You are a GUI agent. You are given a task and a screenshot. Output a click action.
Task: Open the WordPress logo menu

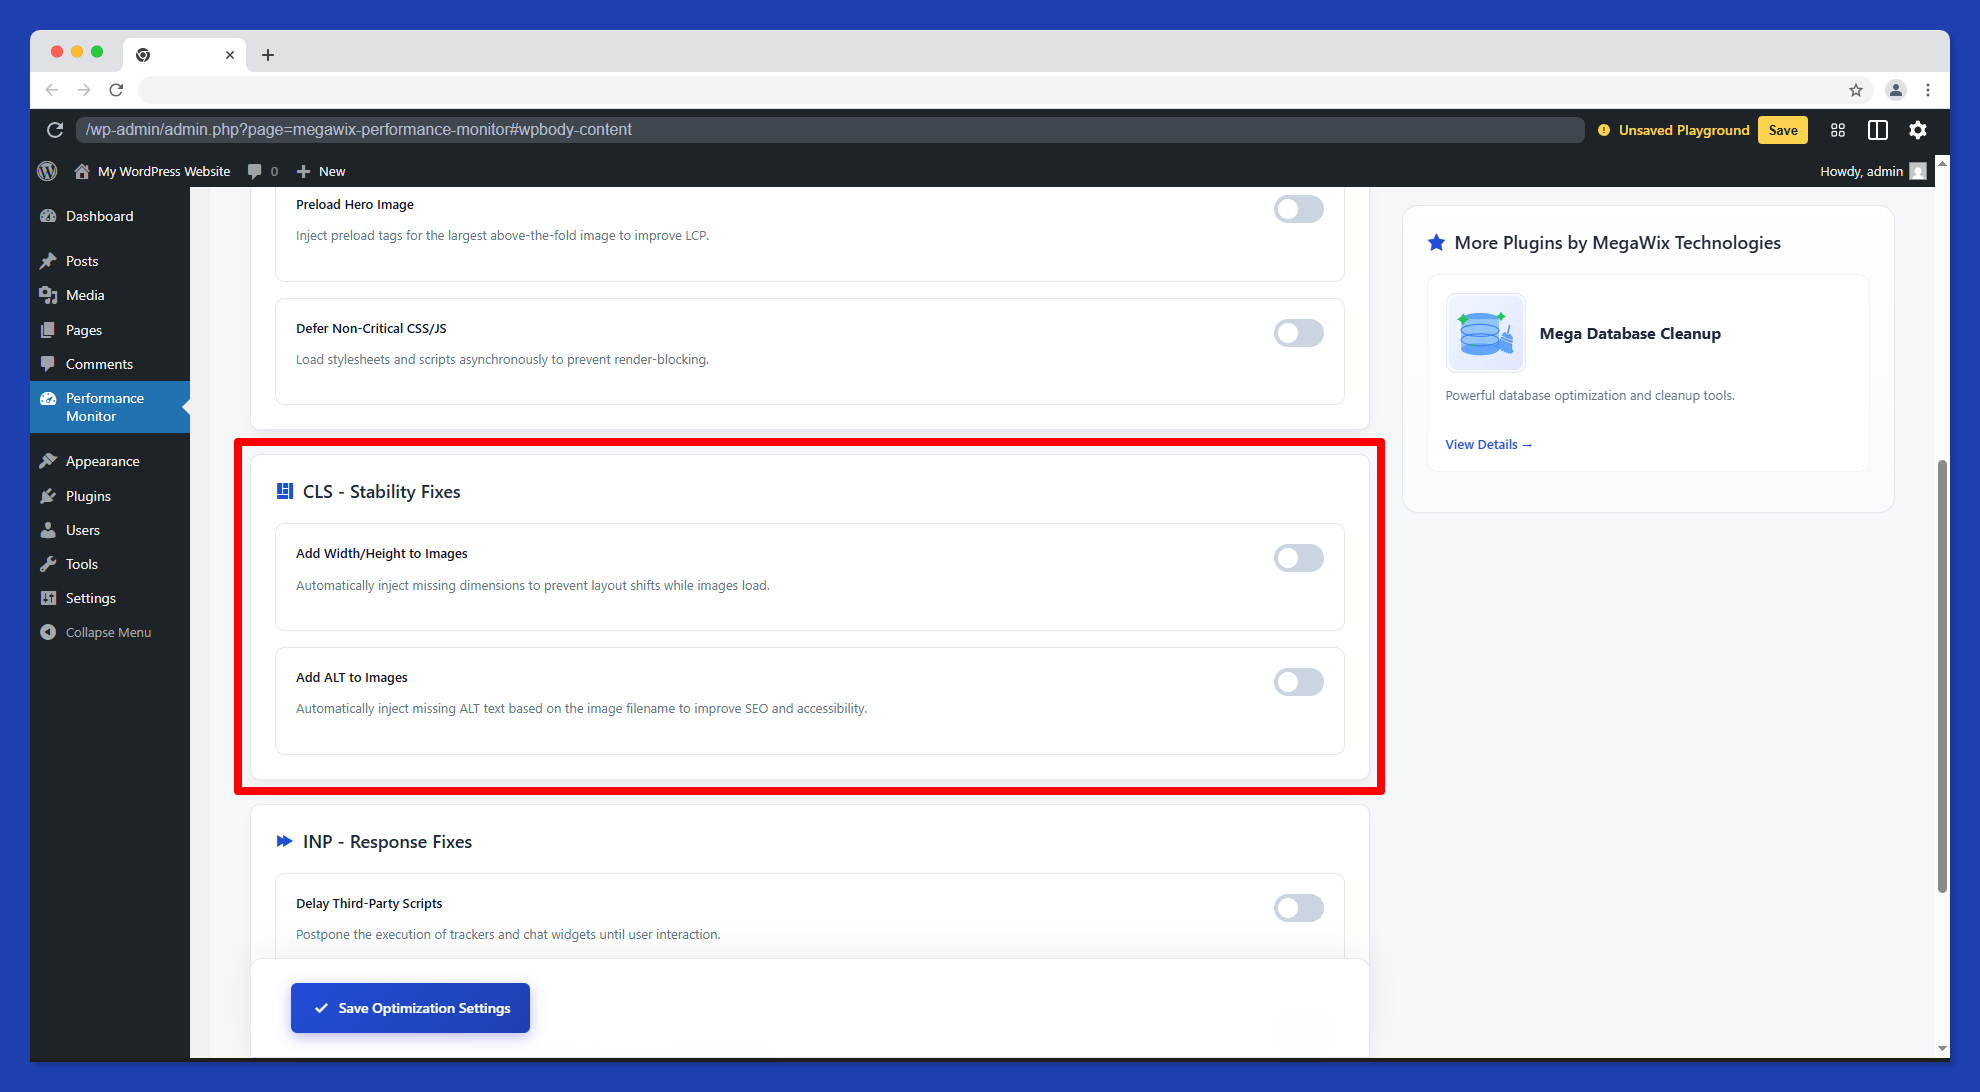(47, 171)
